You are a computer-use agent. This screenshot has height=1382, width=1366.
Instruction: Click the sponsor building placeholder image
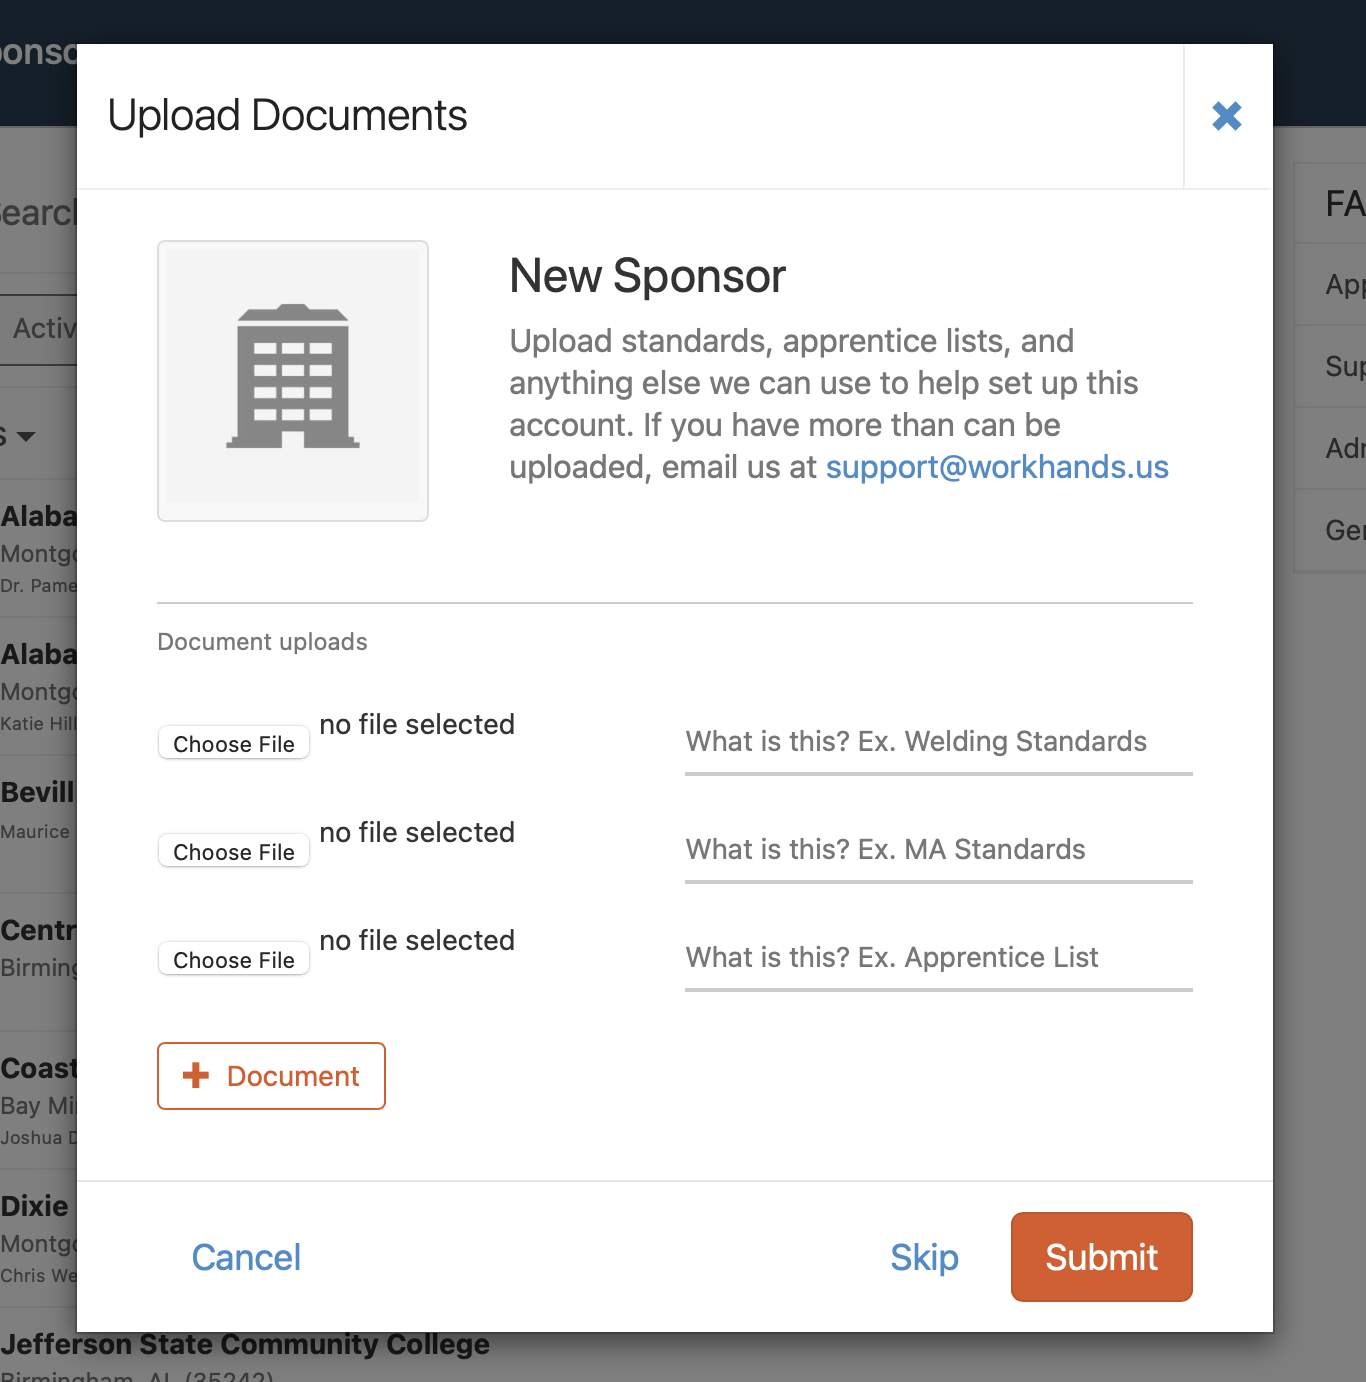[293, 381]
